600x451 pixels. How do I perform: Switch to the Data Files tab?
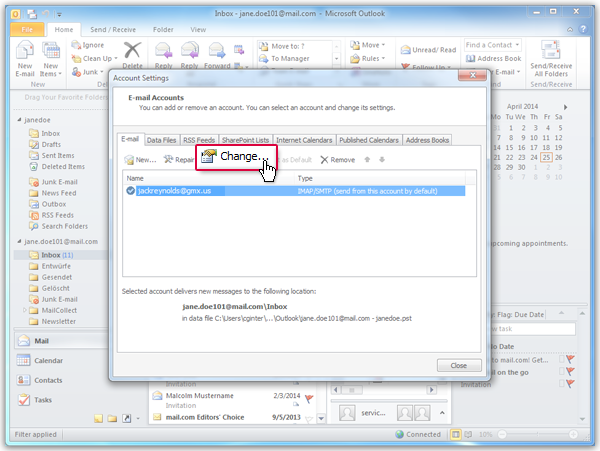(x=162, y=140)
